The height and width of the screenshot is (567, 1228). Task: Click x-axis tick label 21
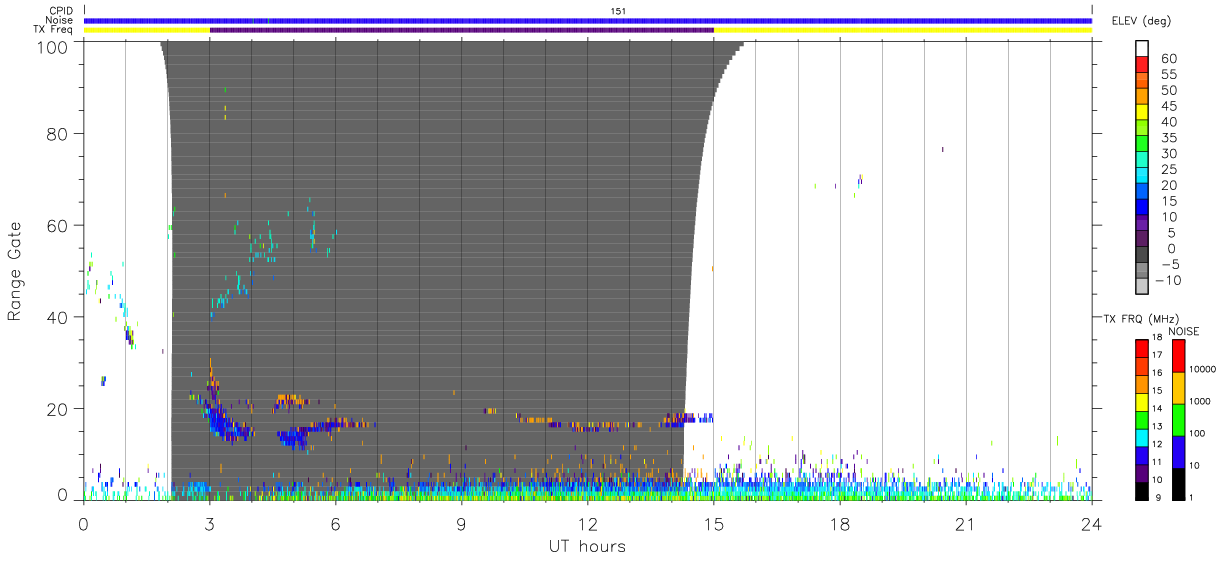pos(965,524)
